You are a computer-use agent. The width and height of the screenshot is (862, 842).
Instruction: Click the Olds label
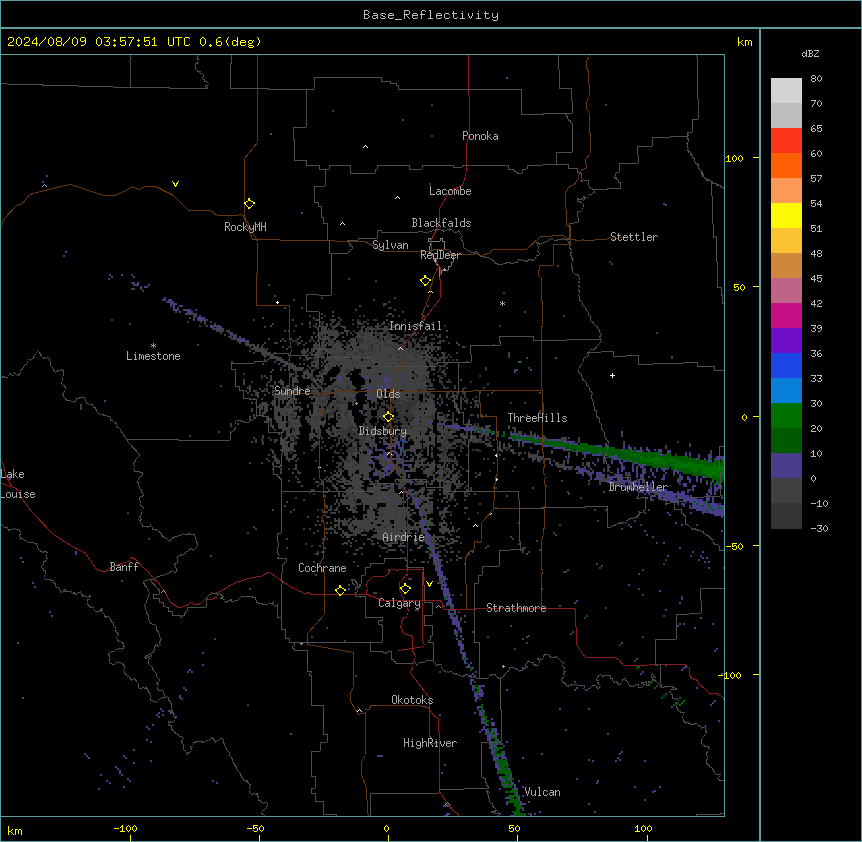tap(388, 394)
